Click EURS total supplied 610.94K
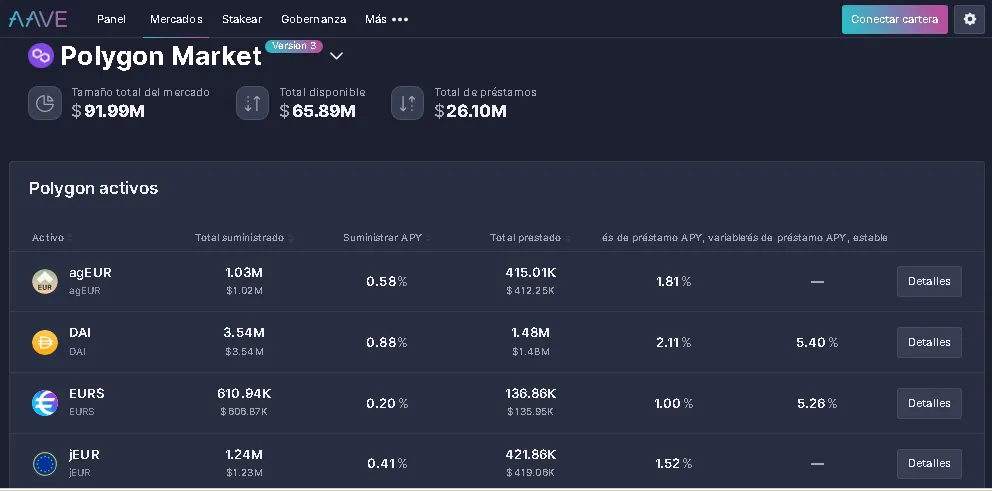 click(x=244, y=394)
